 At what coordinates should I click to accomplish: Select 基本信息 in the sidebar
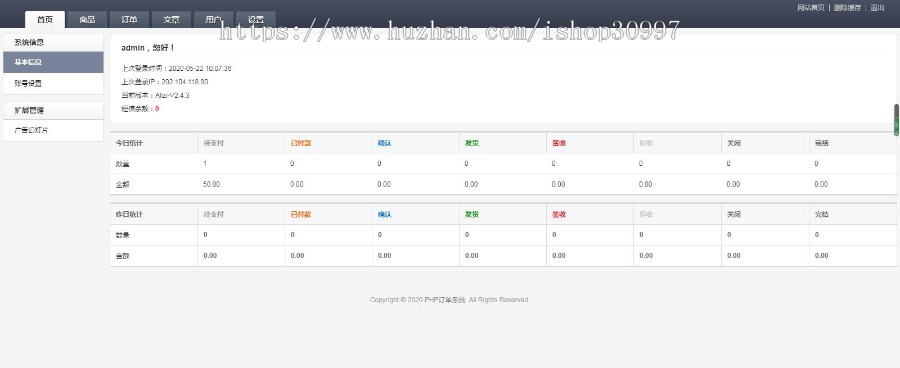click(x=53, y=63)
